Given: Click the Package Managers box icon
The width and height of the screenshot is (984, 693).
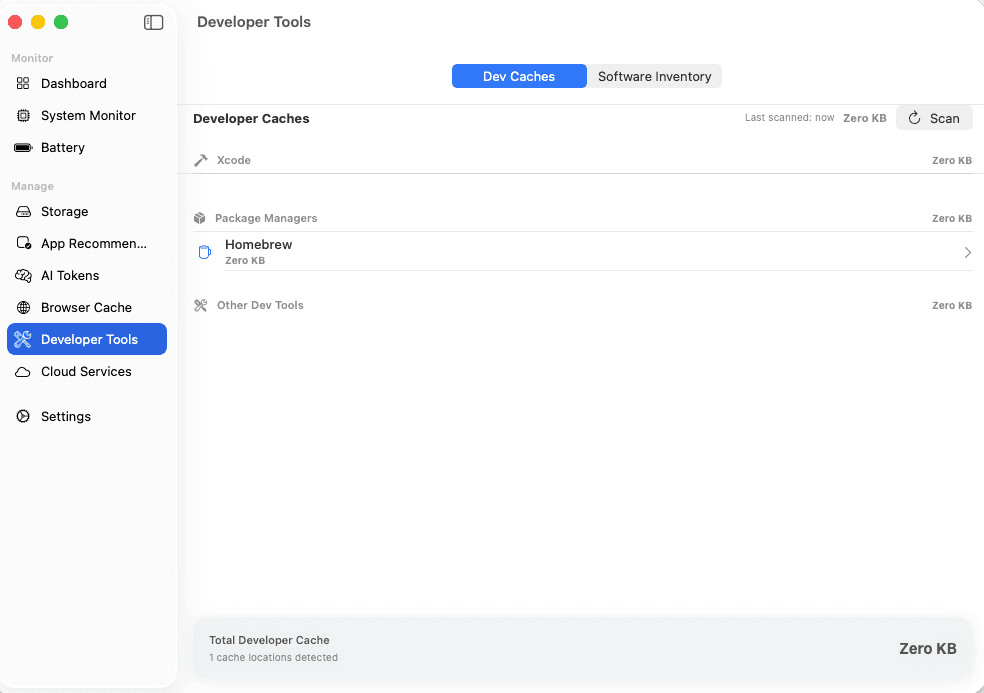Looking at the screenshot, I should [x=203, y=218].
